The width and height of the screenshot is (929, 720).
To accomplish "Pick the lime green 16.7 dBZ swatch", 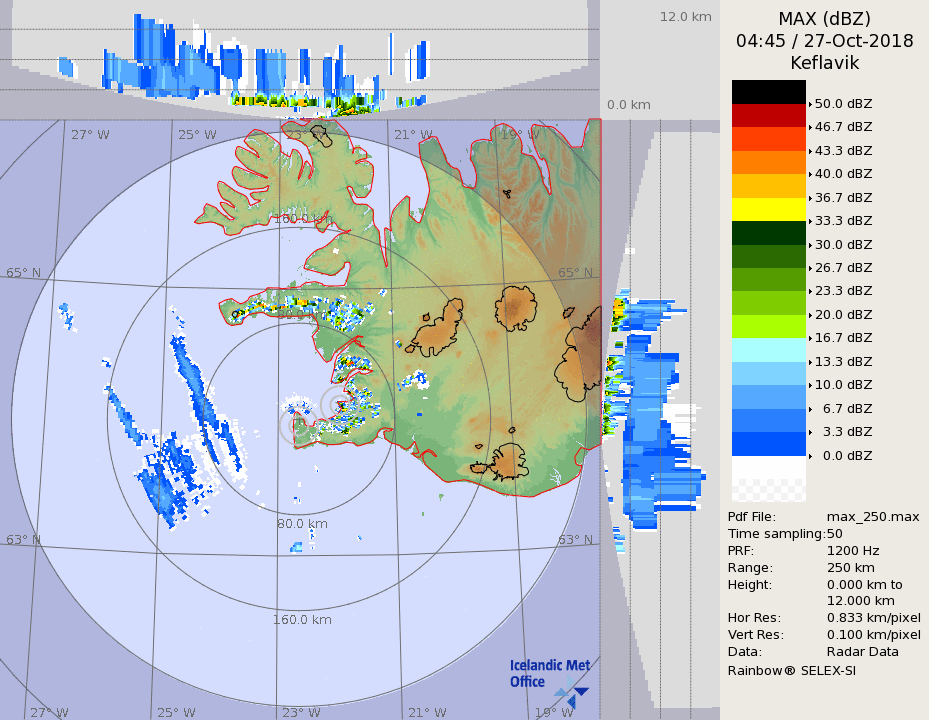I will (768, 326).
